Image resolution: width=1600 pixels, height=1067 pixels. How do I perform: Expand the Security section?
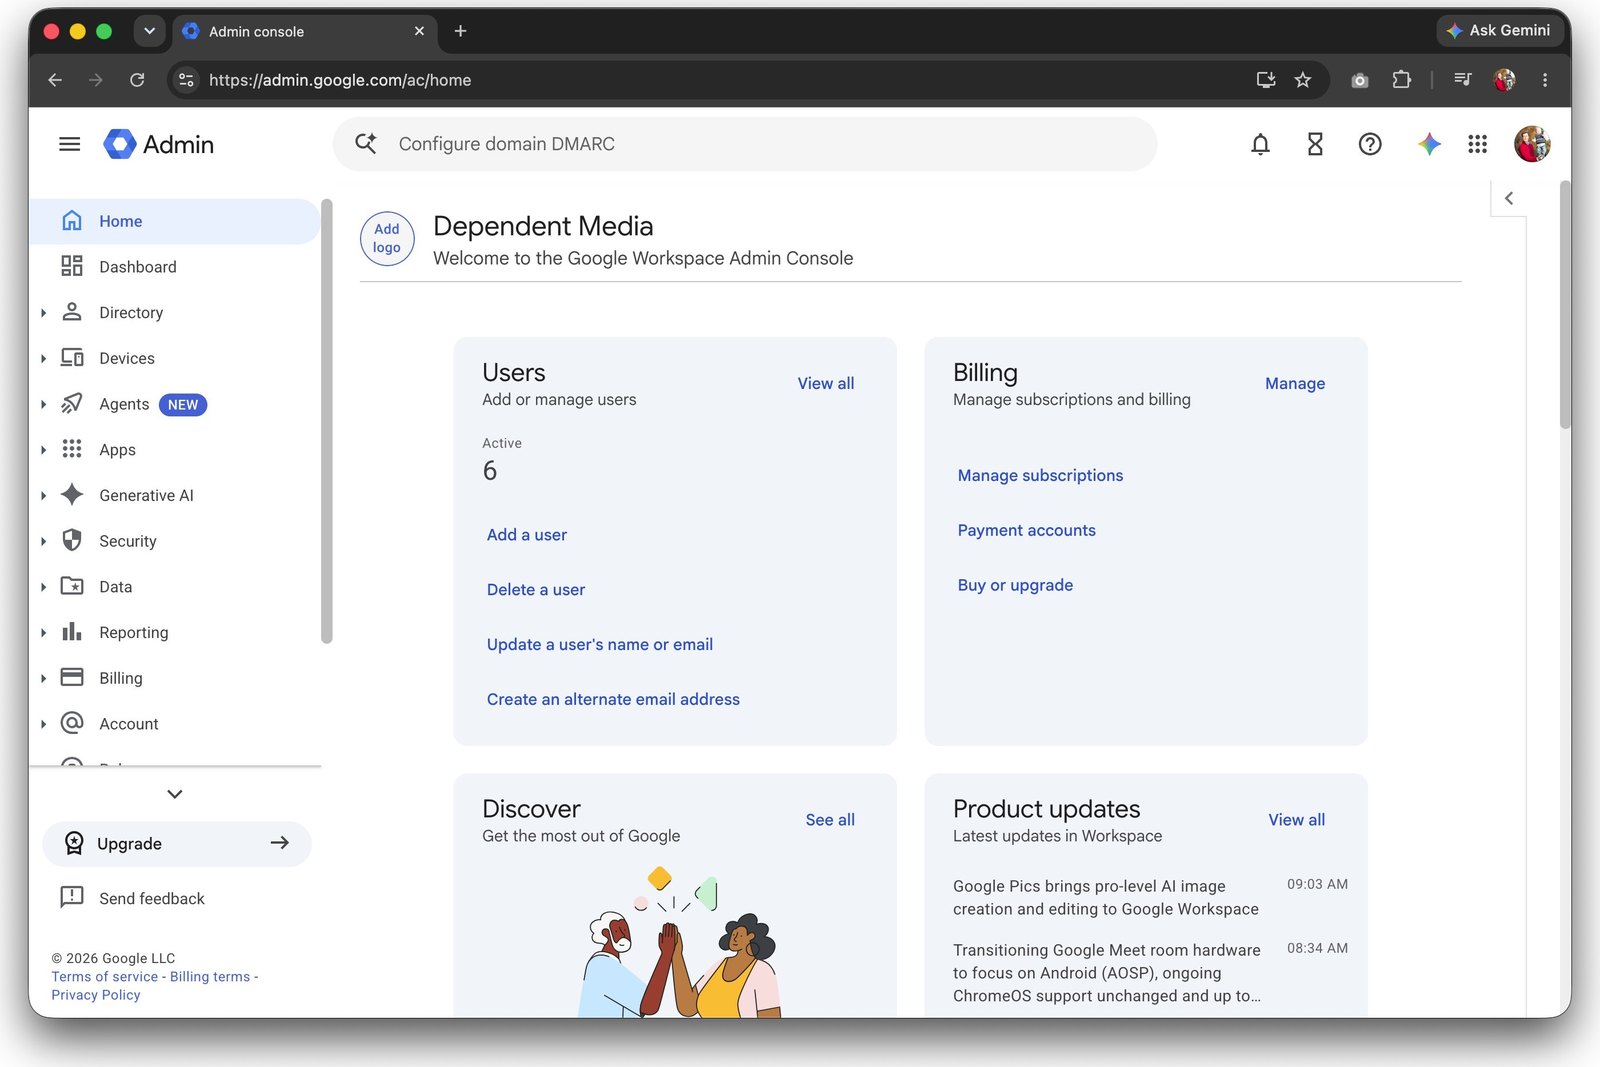43,541
